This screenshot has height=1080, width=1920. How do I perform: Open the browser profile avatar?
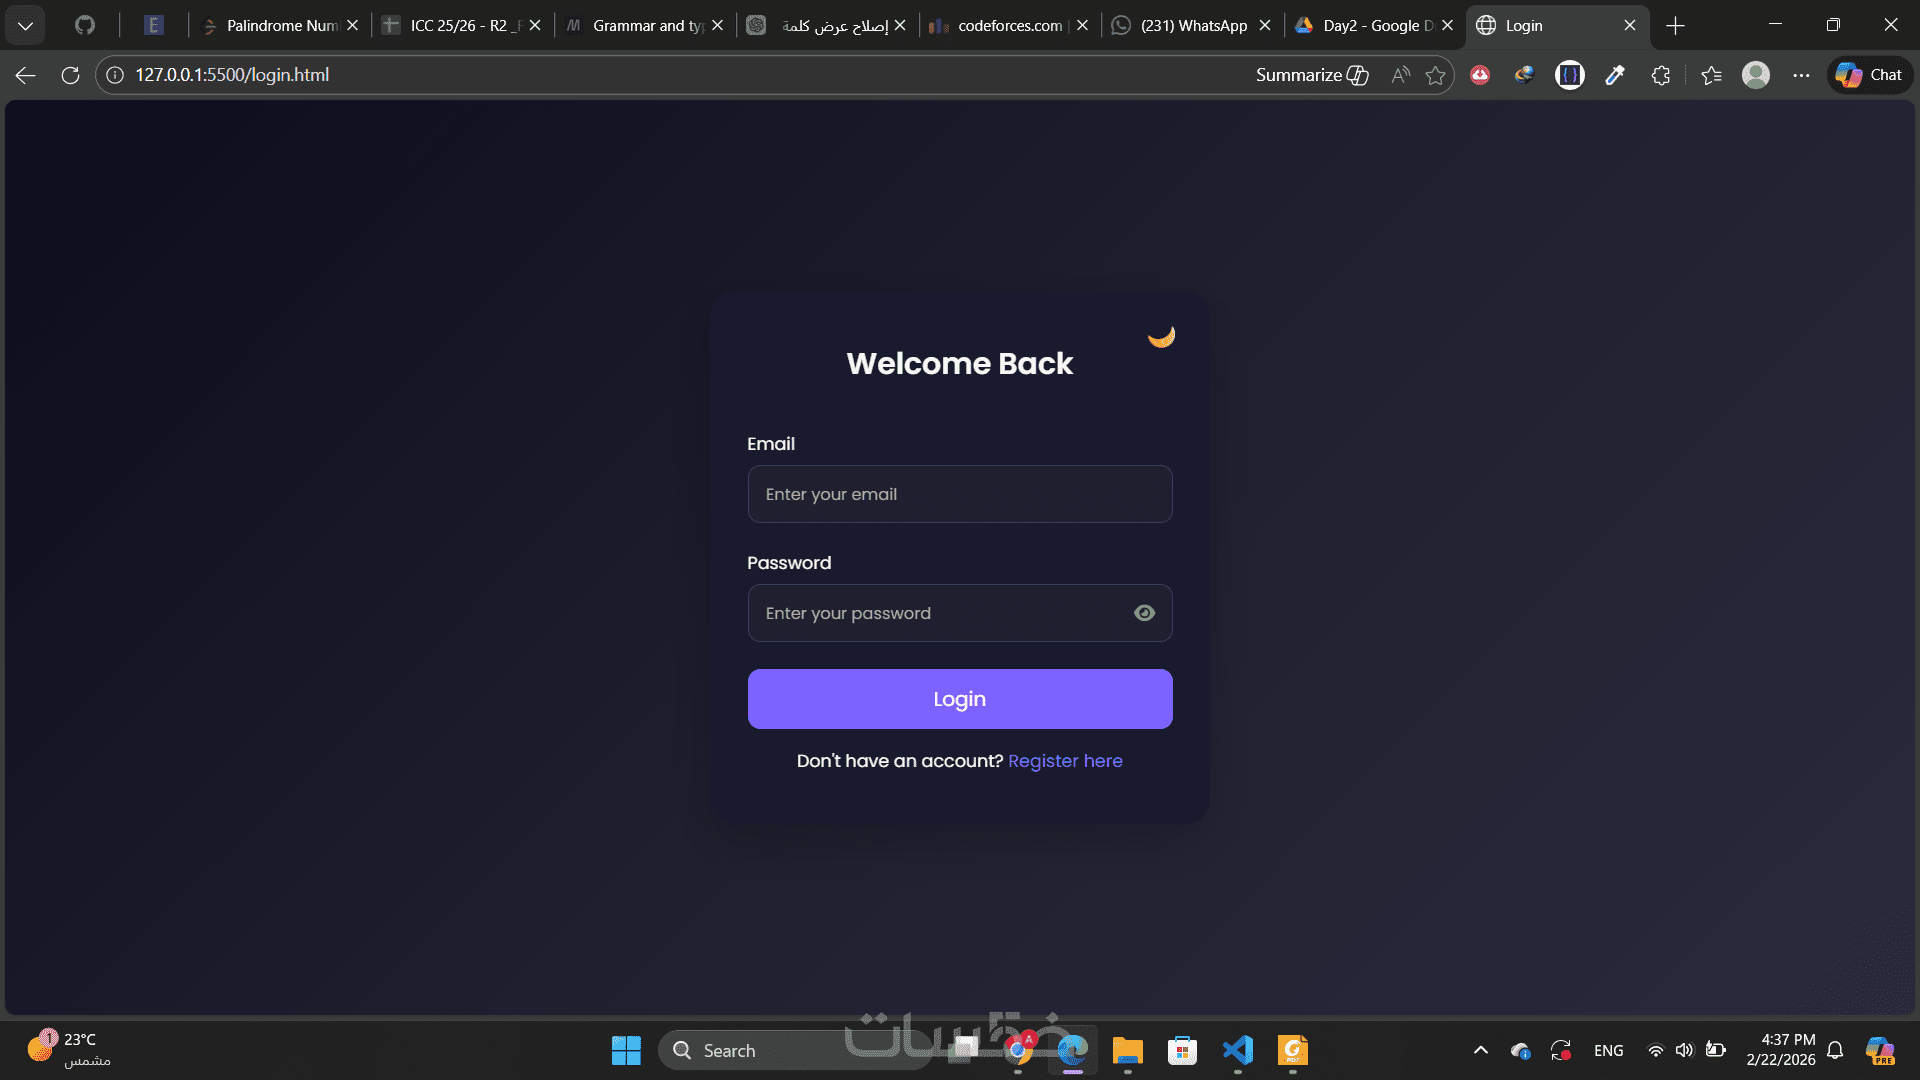(1756, 75)
